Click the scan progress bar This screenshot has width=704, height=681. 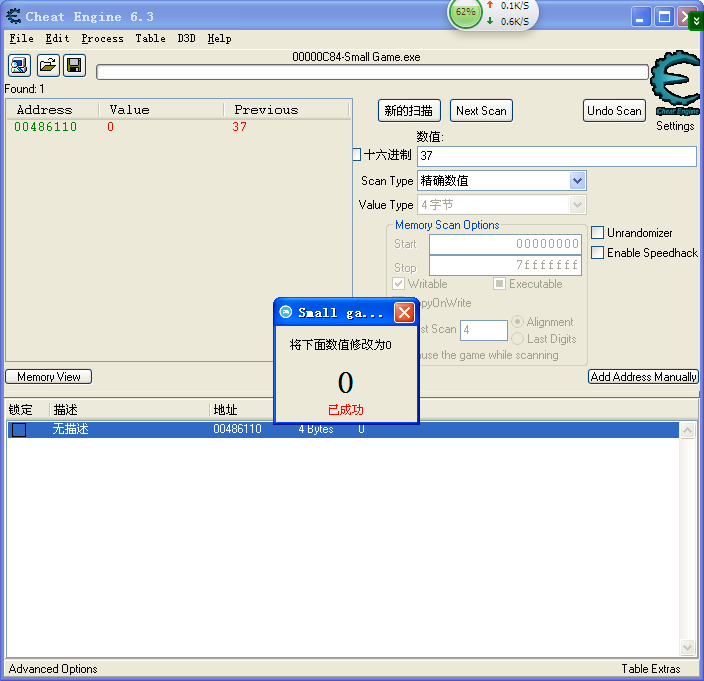pyautogui.click(x=372, y=72)
